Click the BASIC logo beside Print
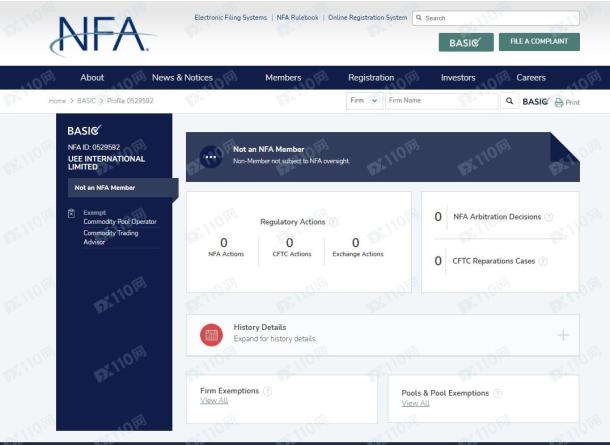Viewport: 610px width, 445px height. click(536, 102)
